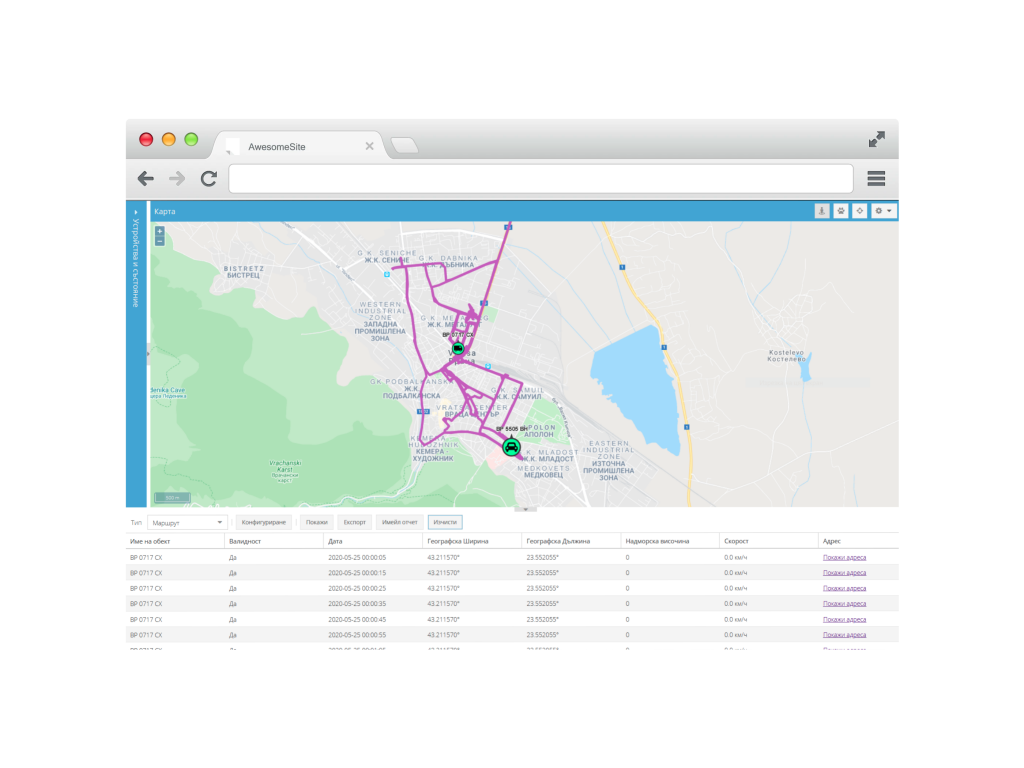Click the paw print toolbar icon
Image resolution: width=1024 pixels, height=768 pixels.
point(840,211)
